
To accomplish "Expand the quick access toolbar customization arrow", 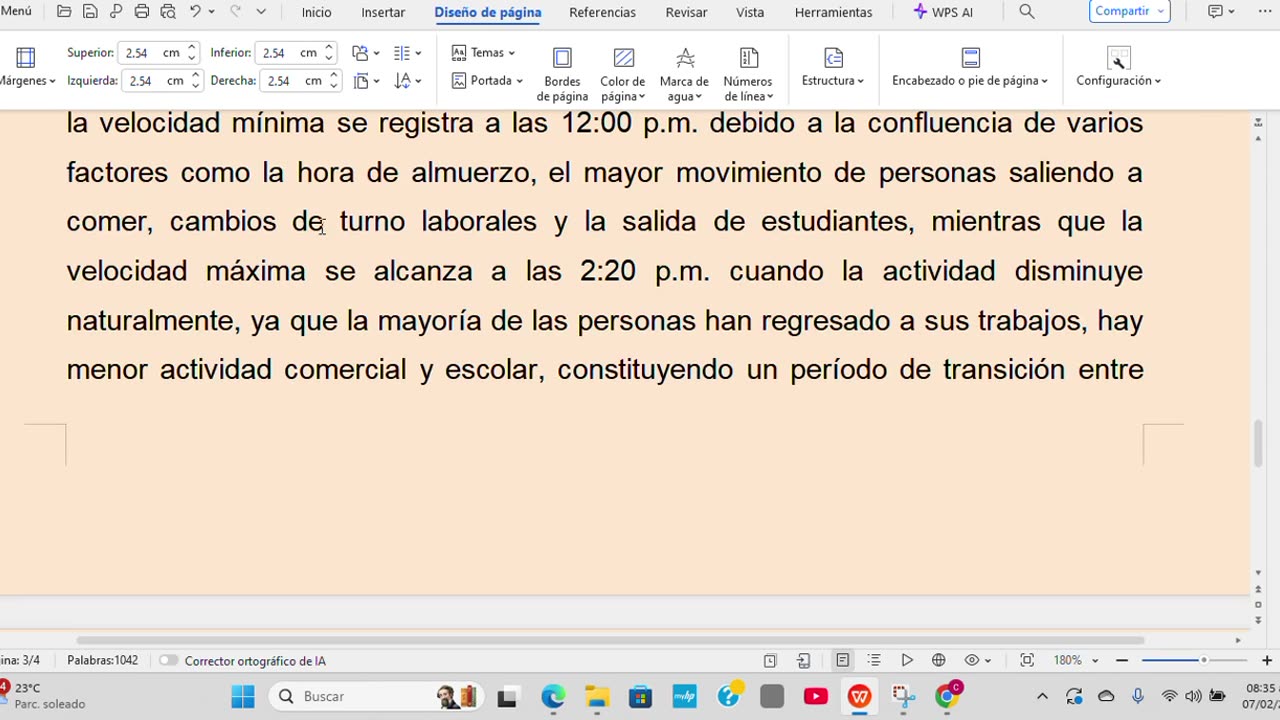I will click(261, 12).
